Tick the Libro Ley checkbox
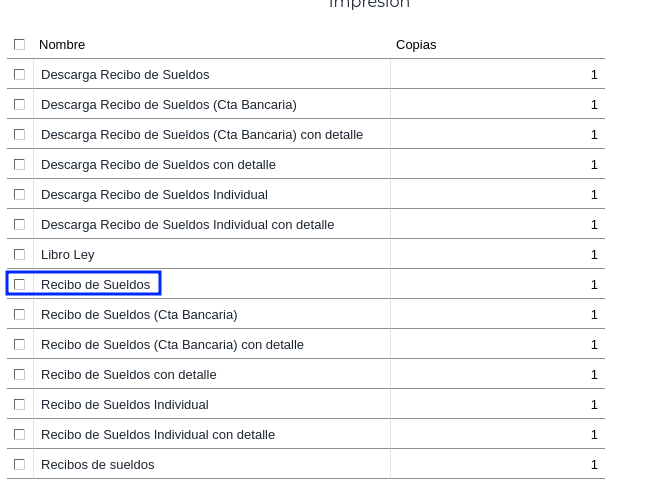Viewport: 658px width, 492px height. 19,255
